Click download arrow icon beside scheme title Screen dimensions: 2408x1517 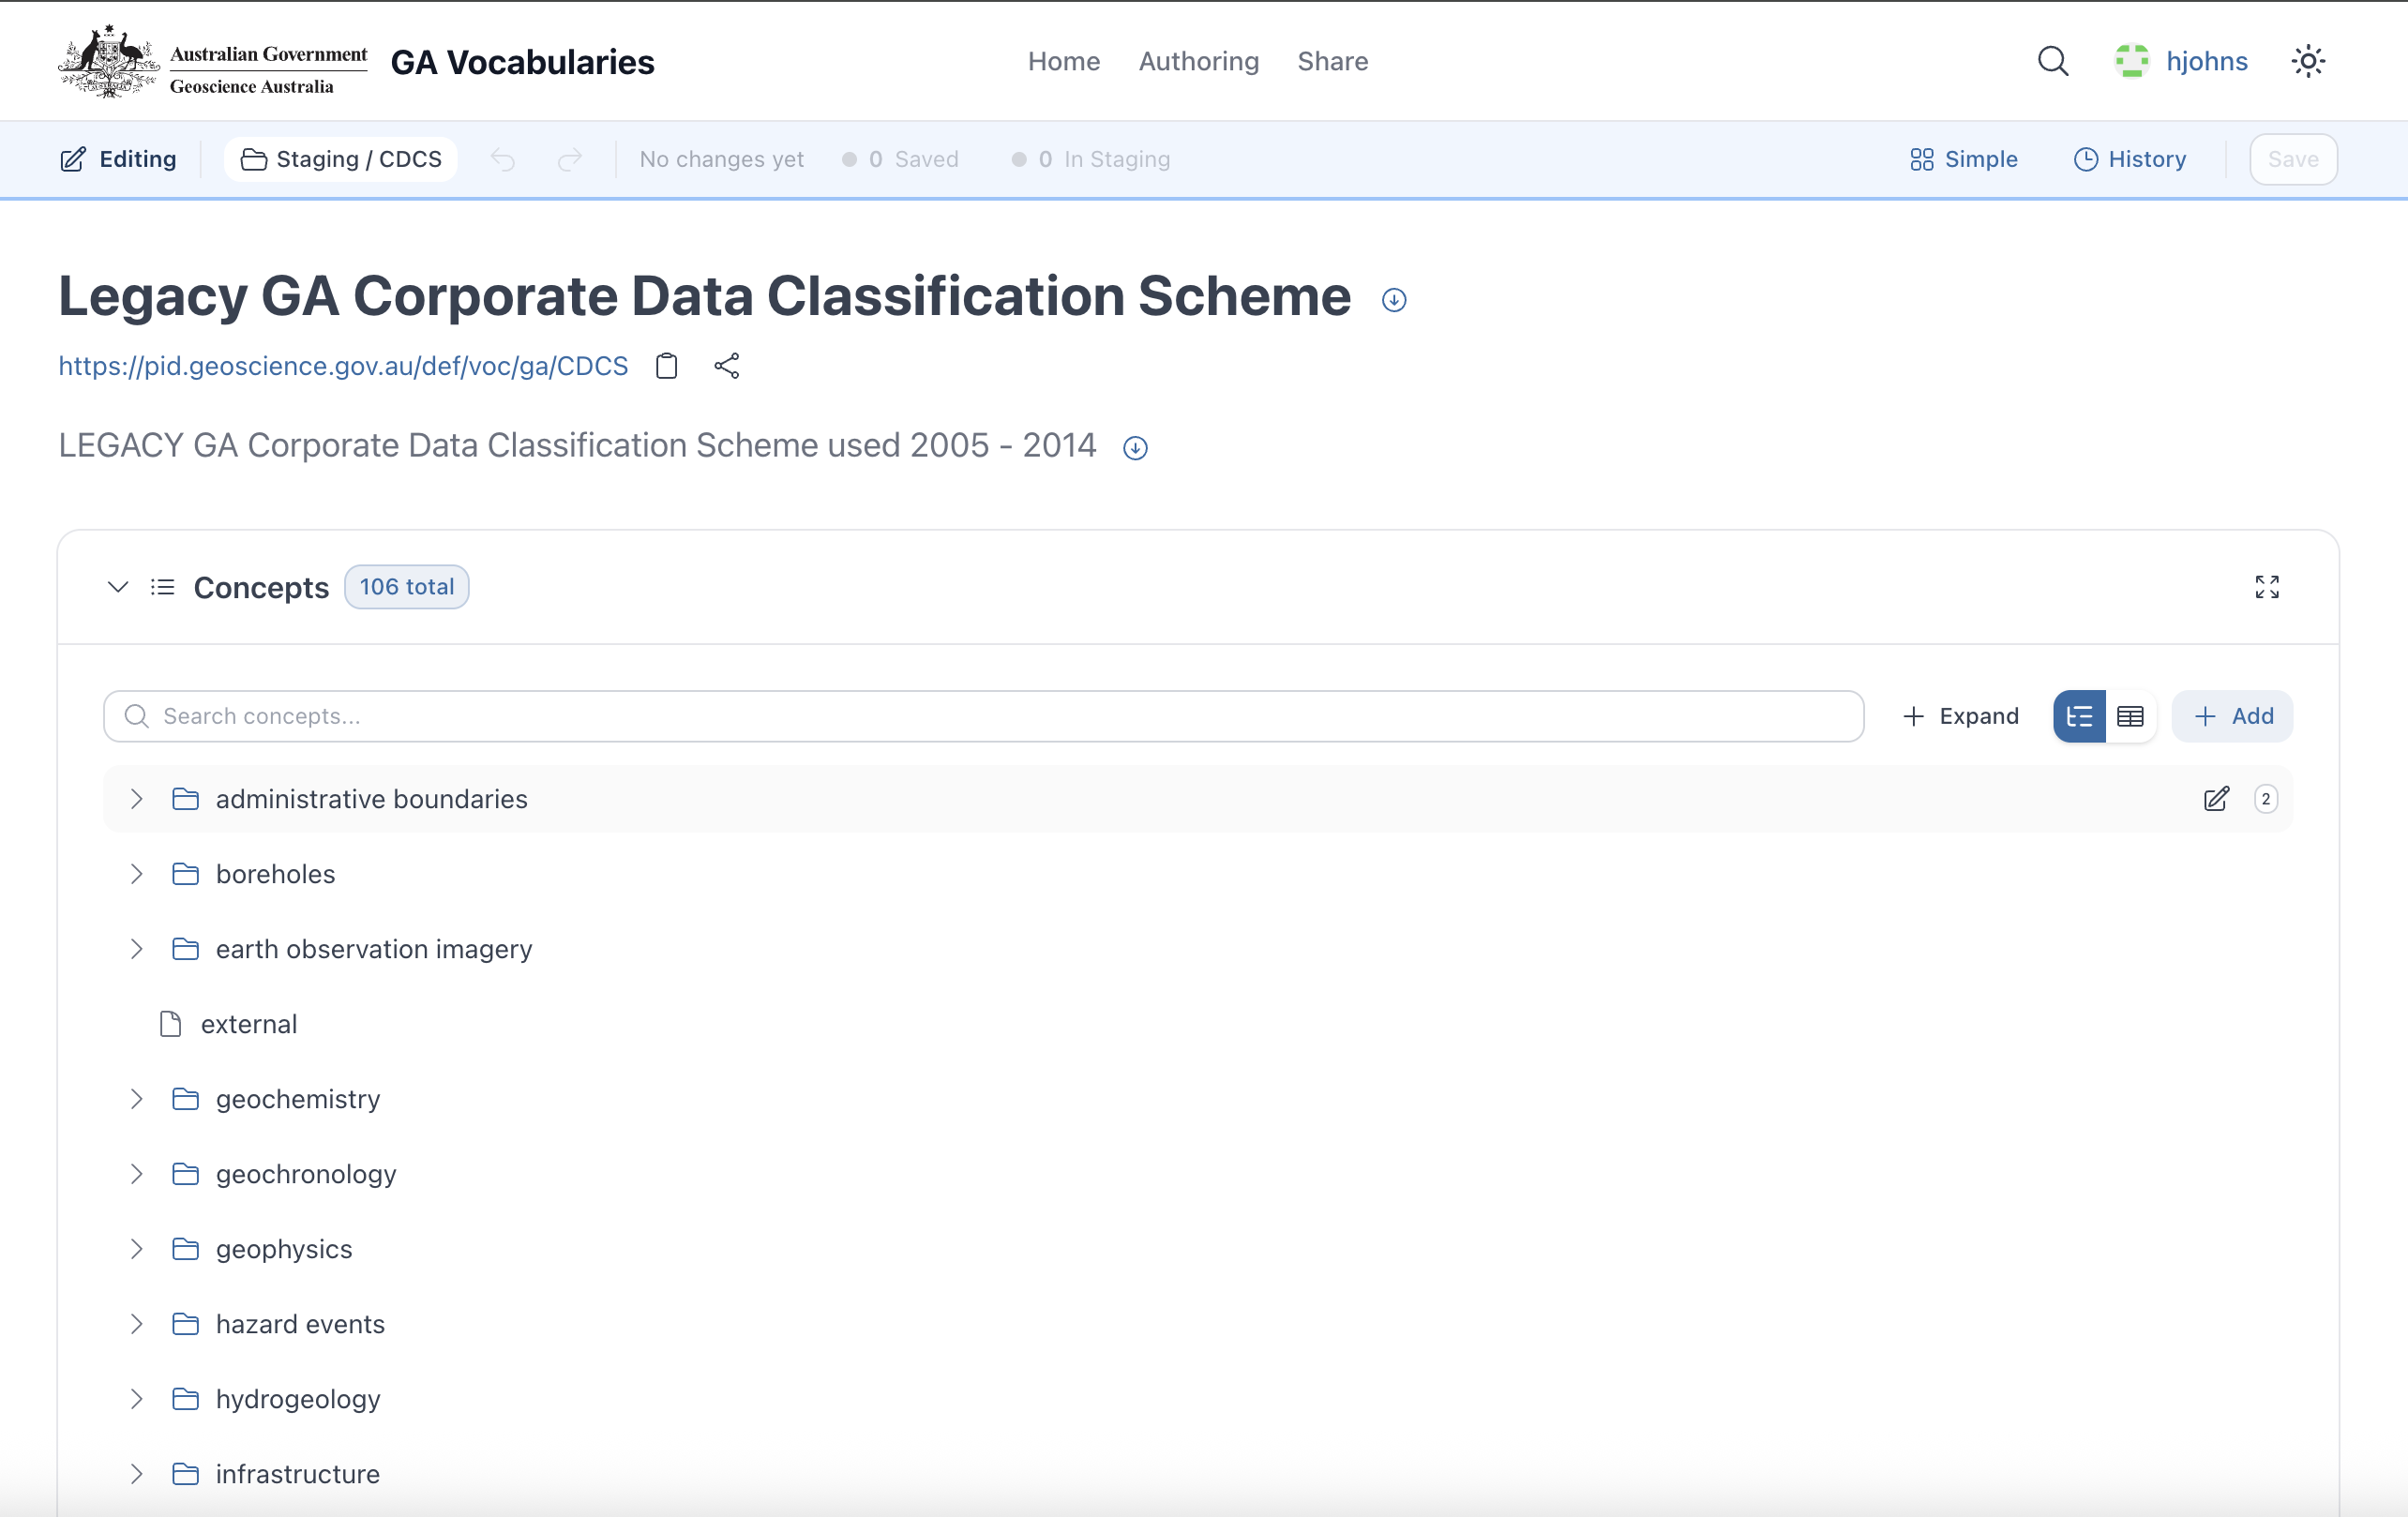click(1393, 300)
